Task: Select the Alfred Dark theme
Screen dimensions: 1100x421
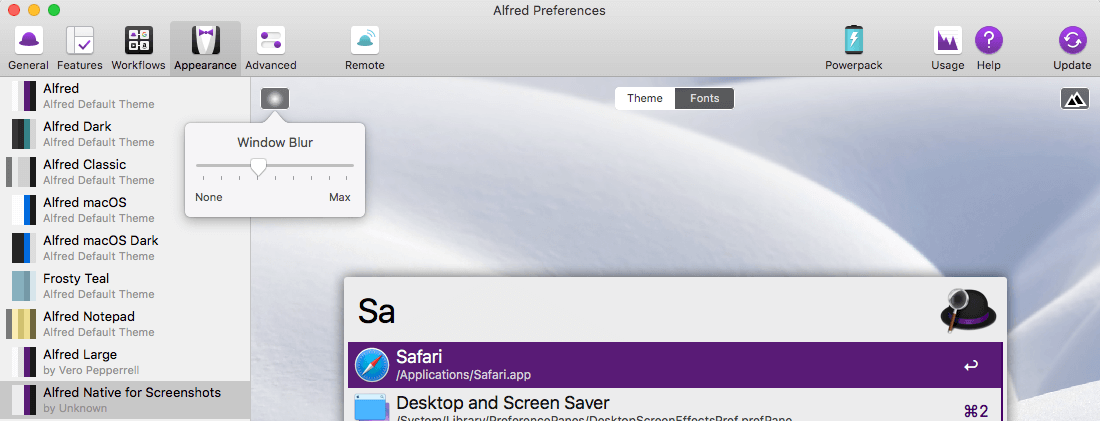Action: coord(125,134)
